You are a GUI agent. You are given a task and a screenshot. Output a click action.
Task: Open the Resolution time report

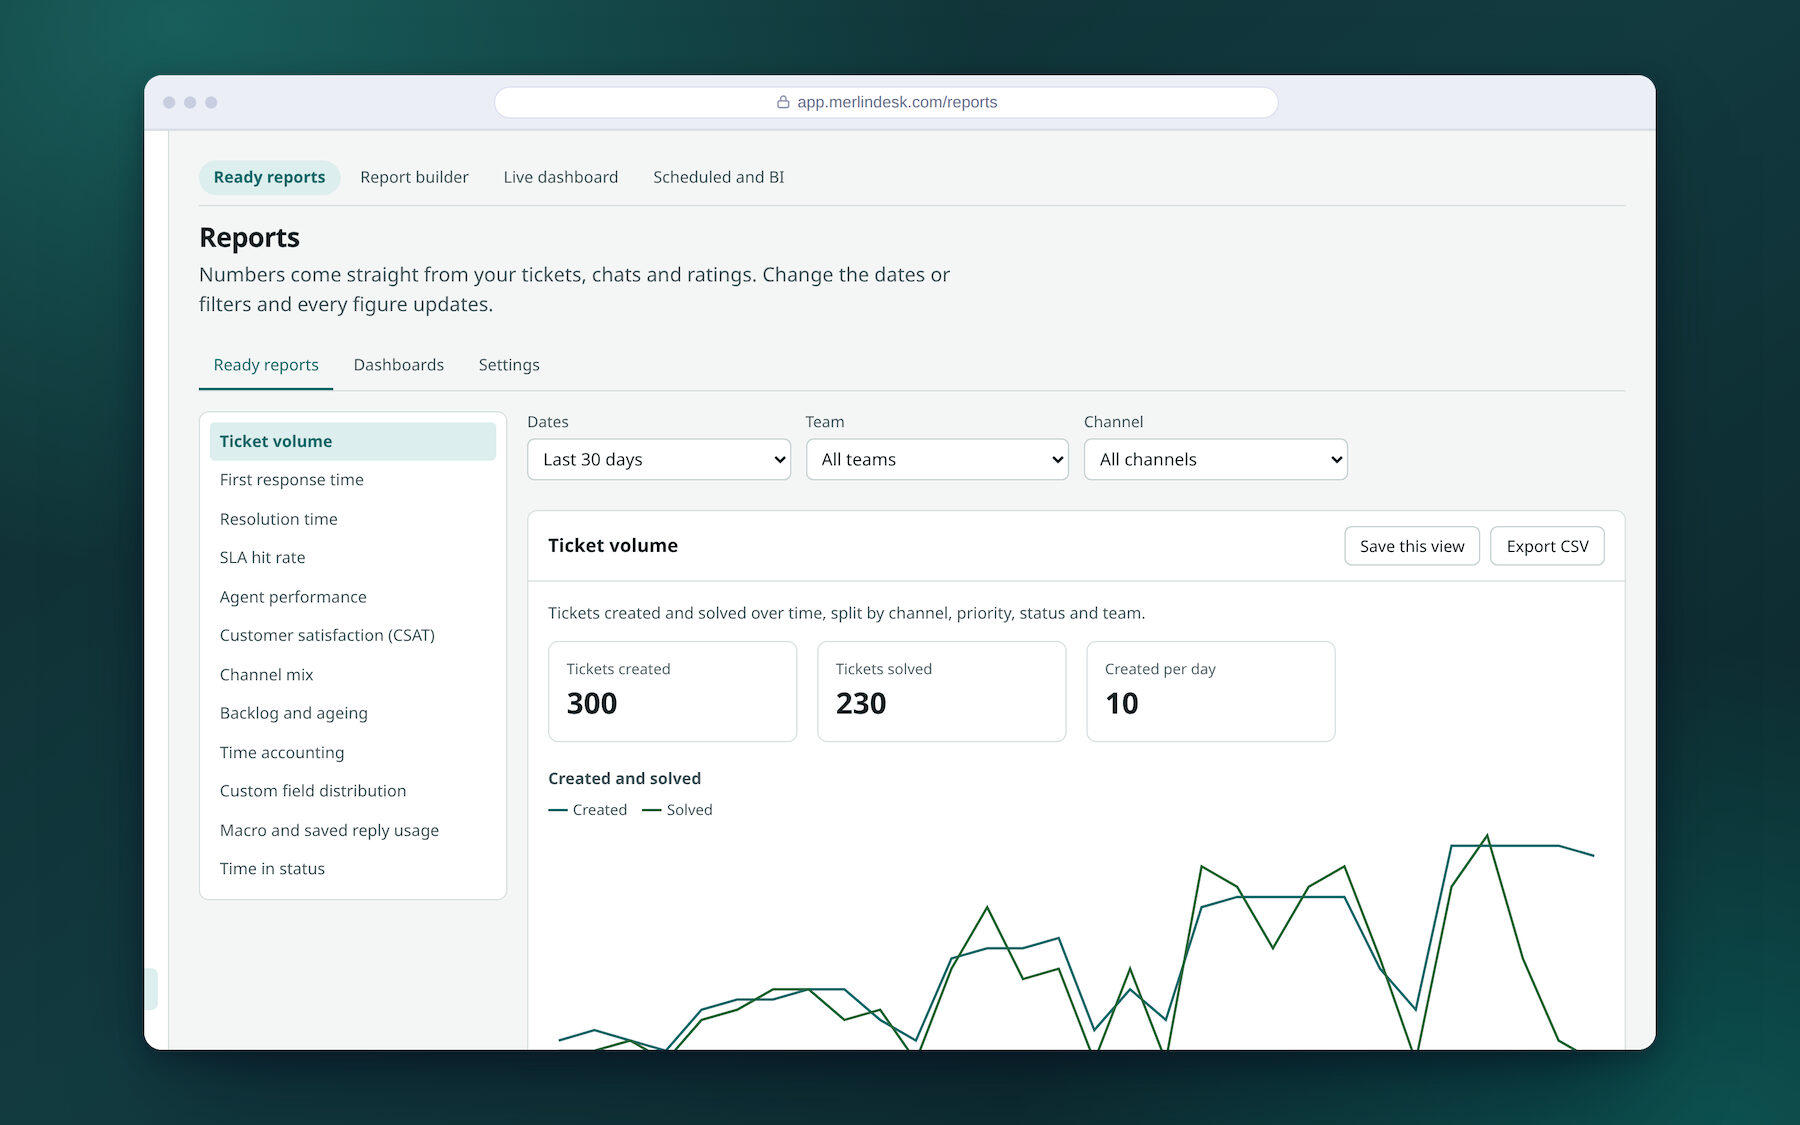(353, 519)
